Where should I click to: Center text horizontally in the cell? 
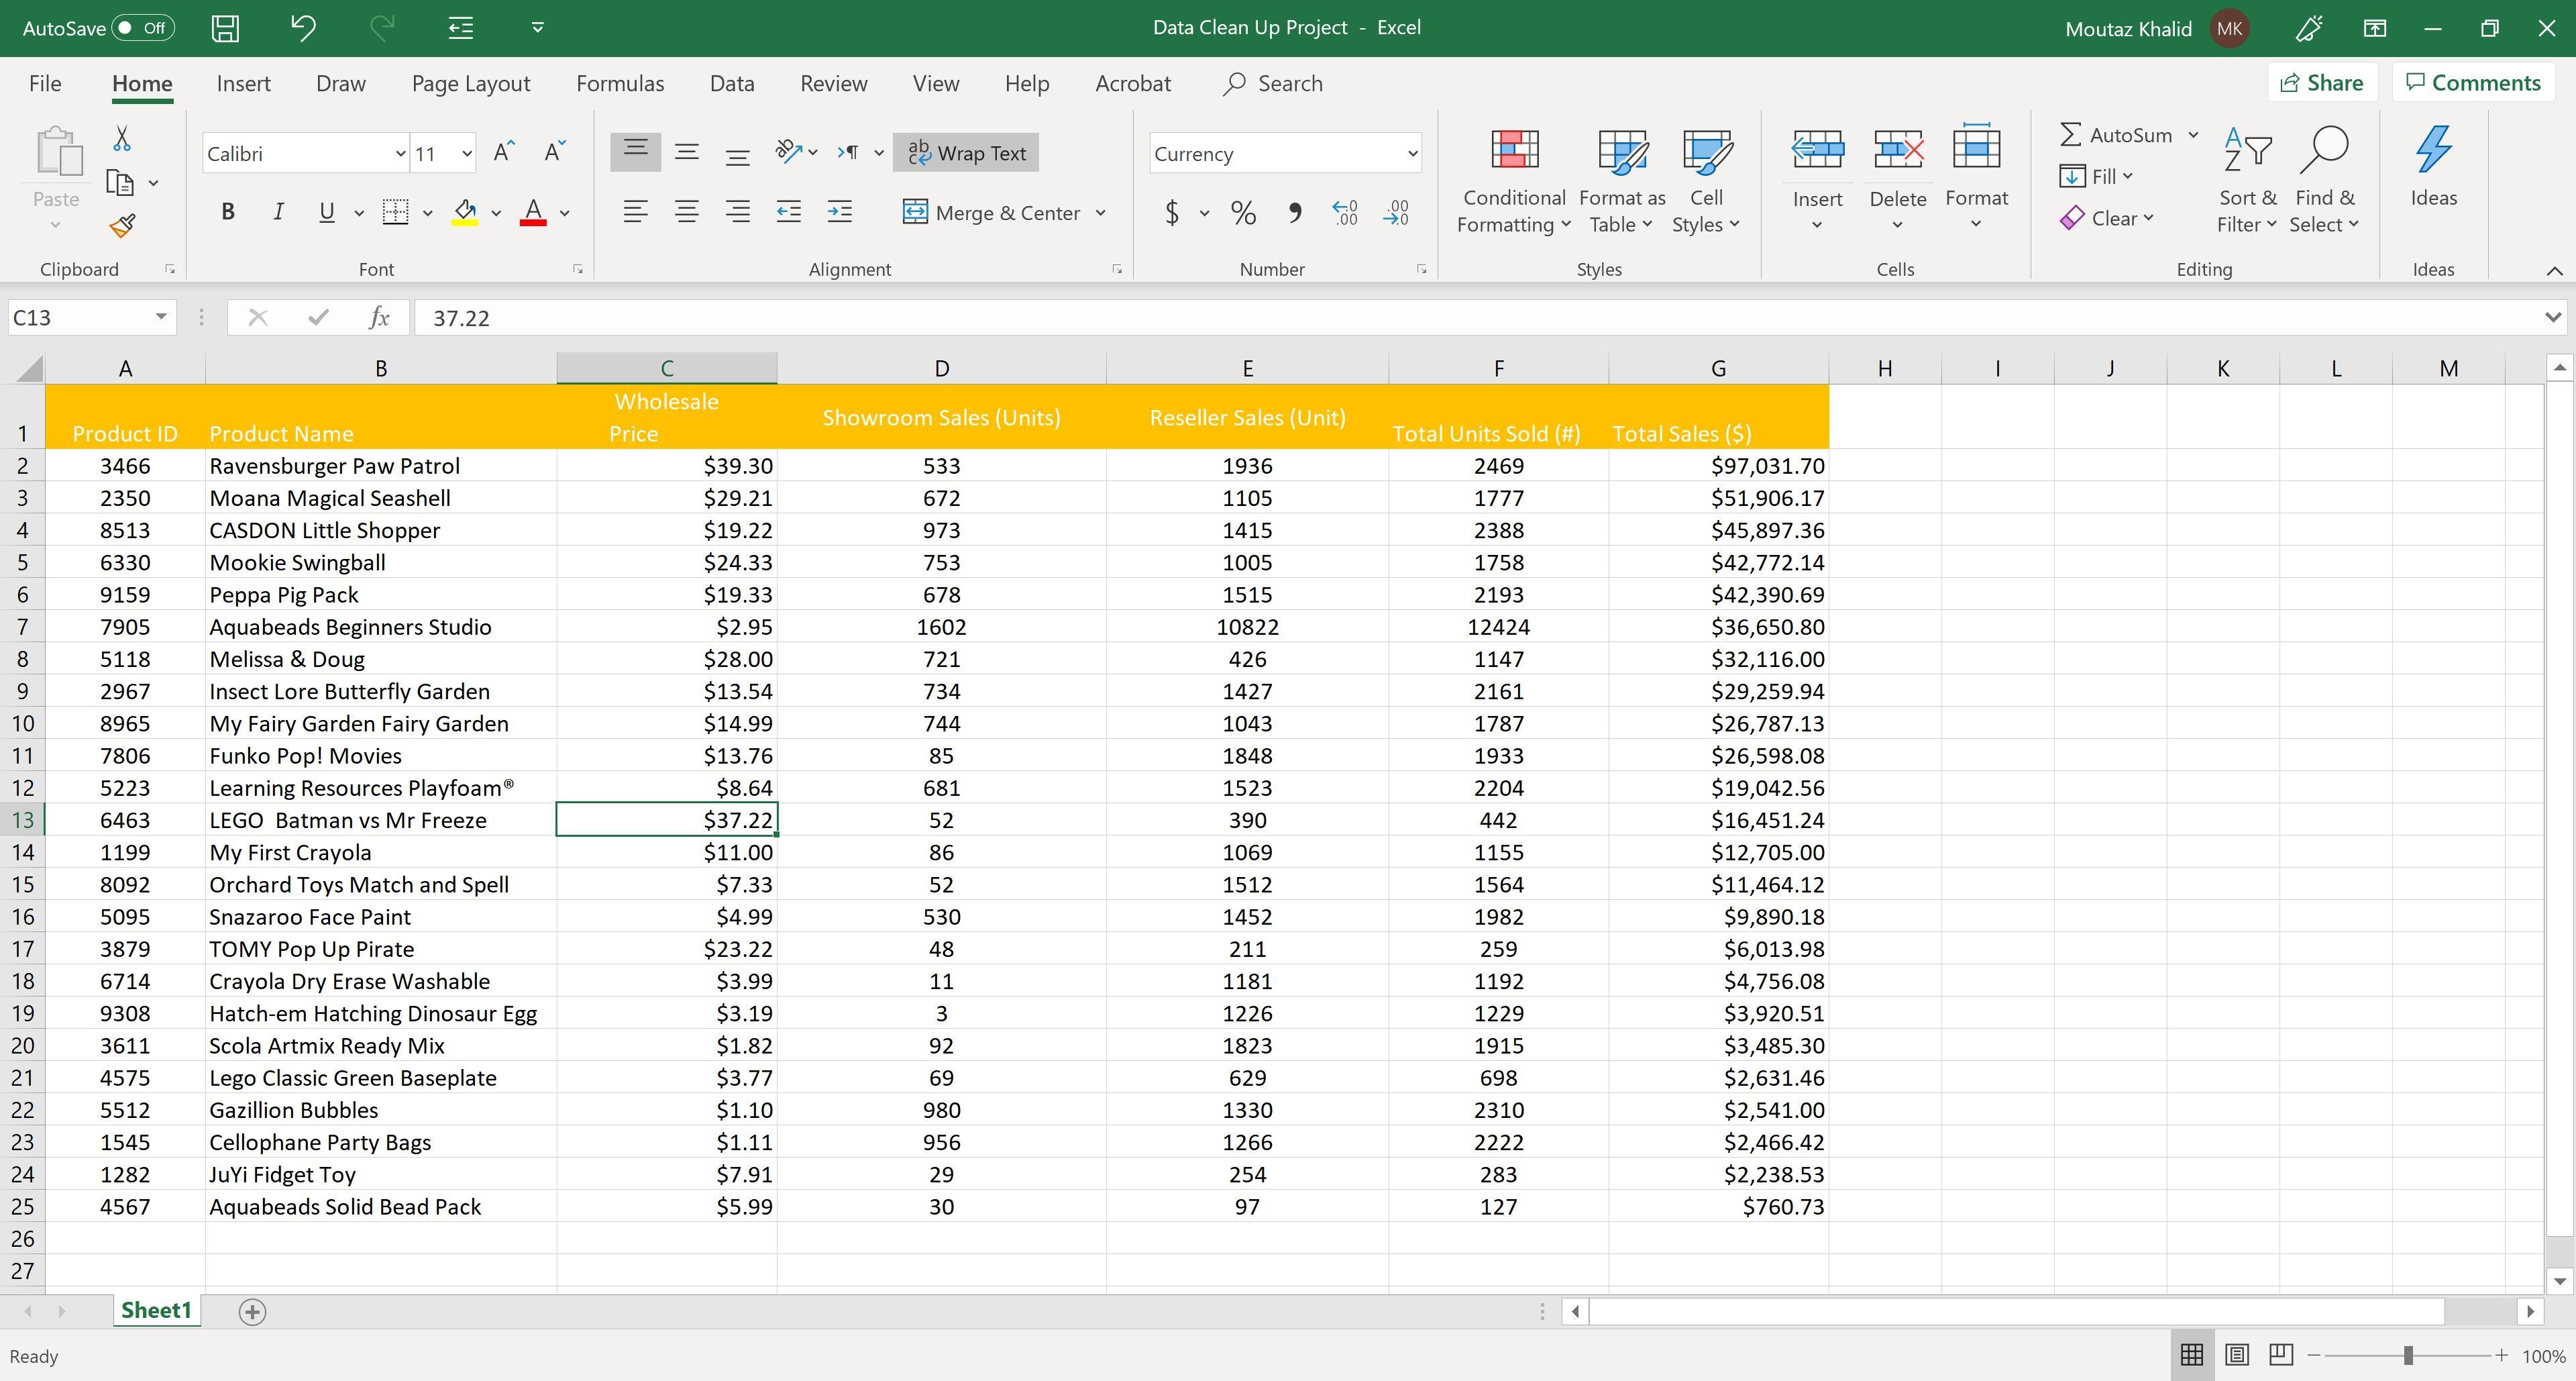point(687,212)
